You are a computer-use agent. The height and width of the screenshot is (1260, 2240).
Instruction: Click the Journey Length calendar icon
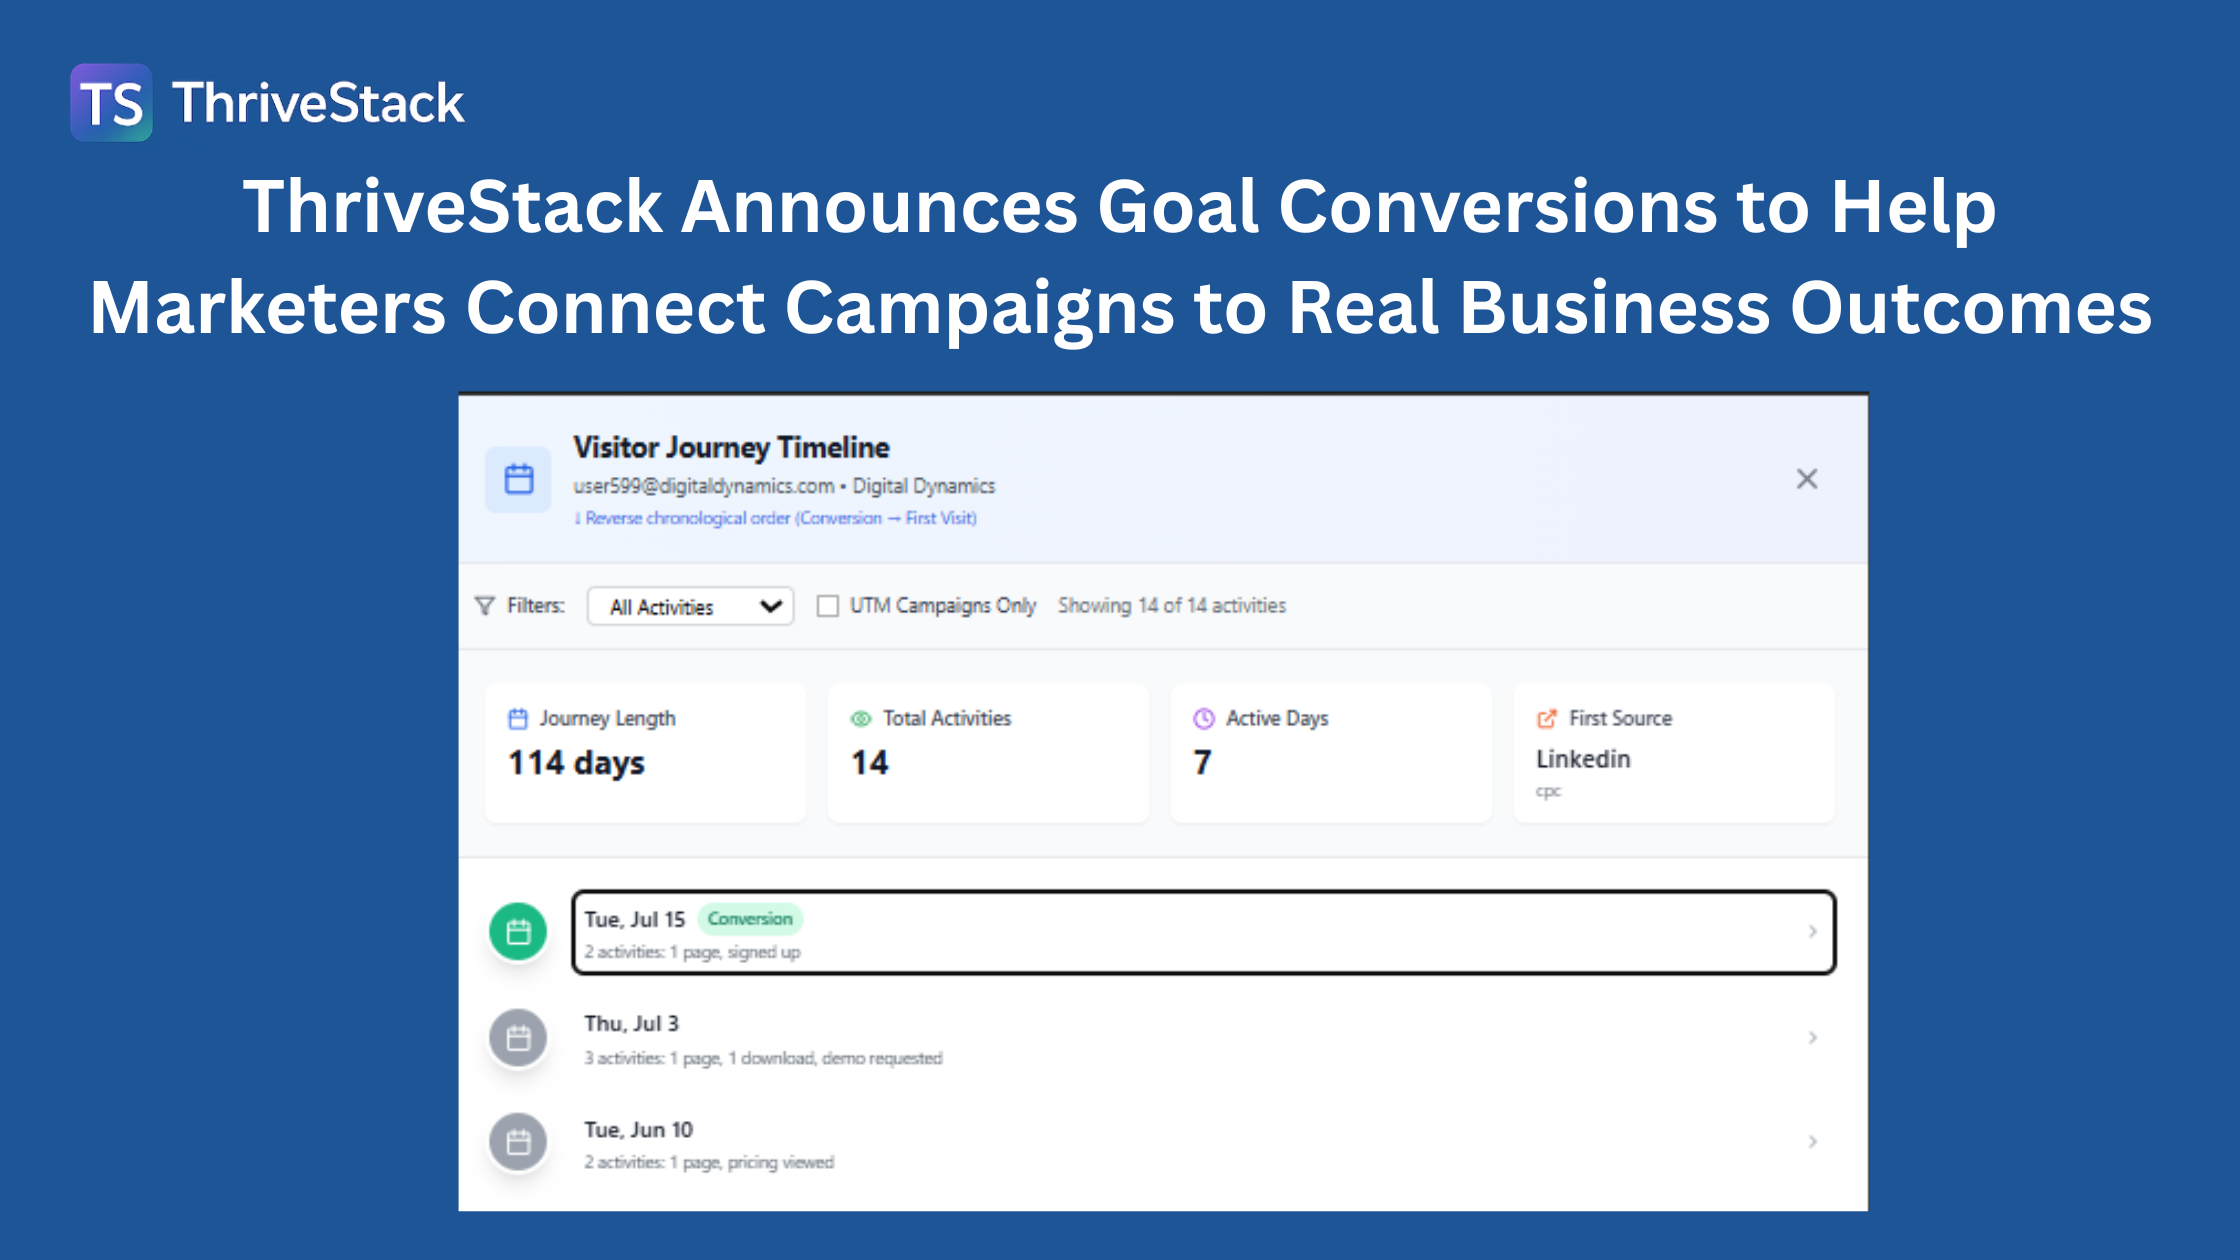pyautogui.click(x=518, y=719)
